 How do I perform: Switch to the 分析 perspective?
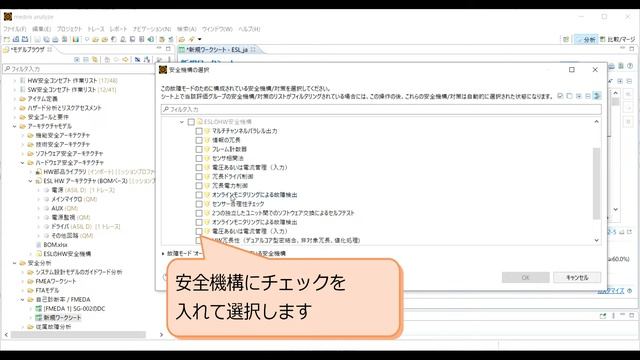click(x=586, y=39)
